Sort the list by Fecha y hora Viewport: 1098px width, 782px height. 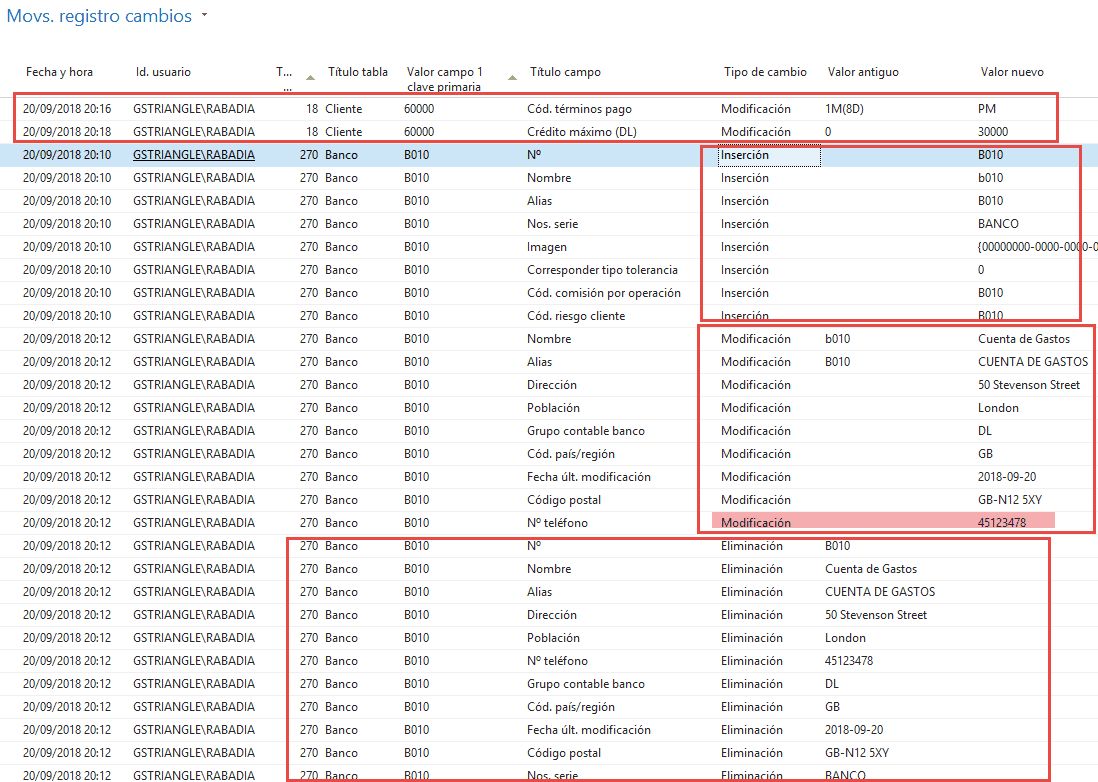coord(58,71)
